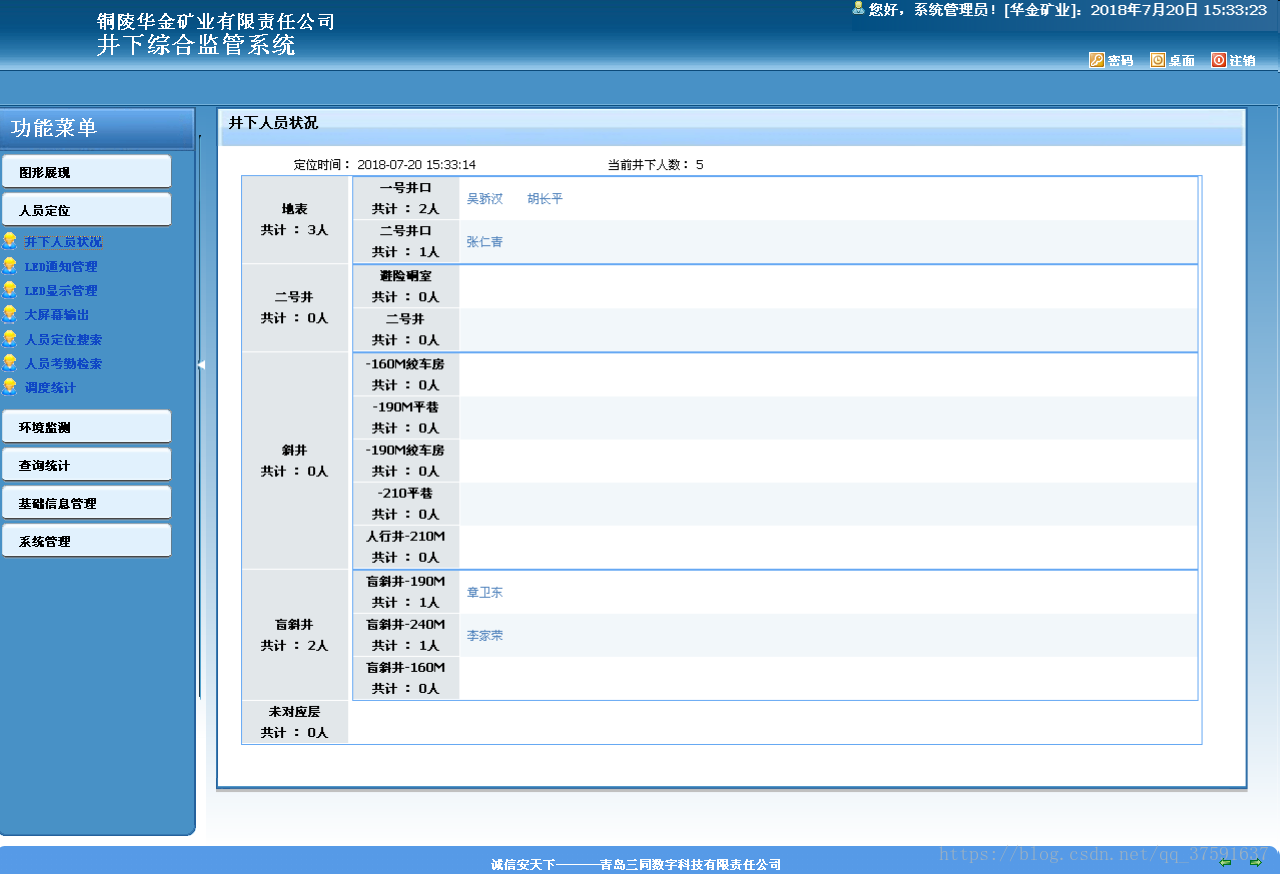Open the 查询统计 menu section

pyautogui.click(x=86, y=464)
